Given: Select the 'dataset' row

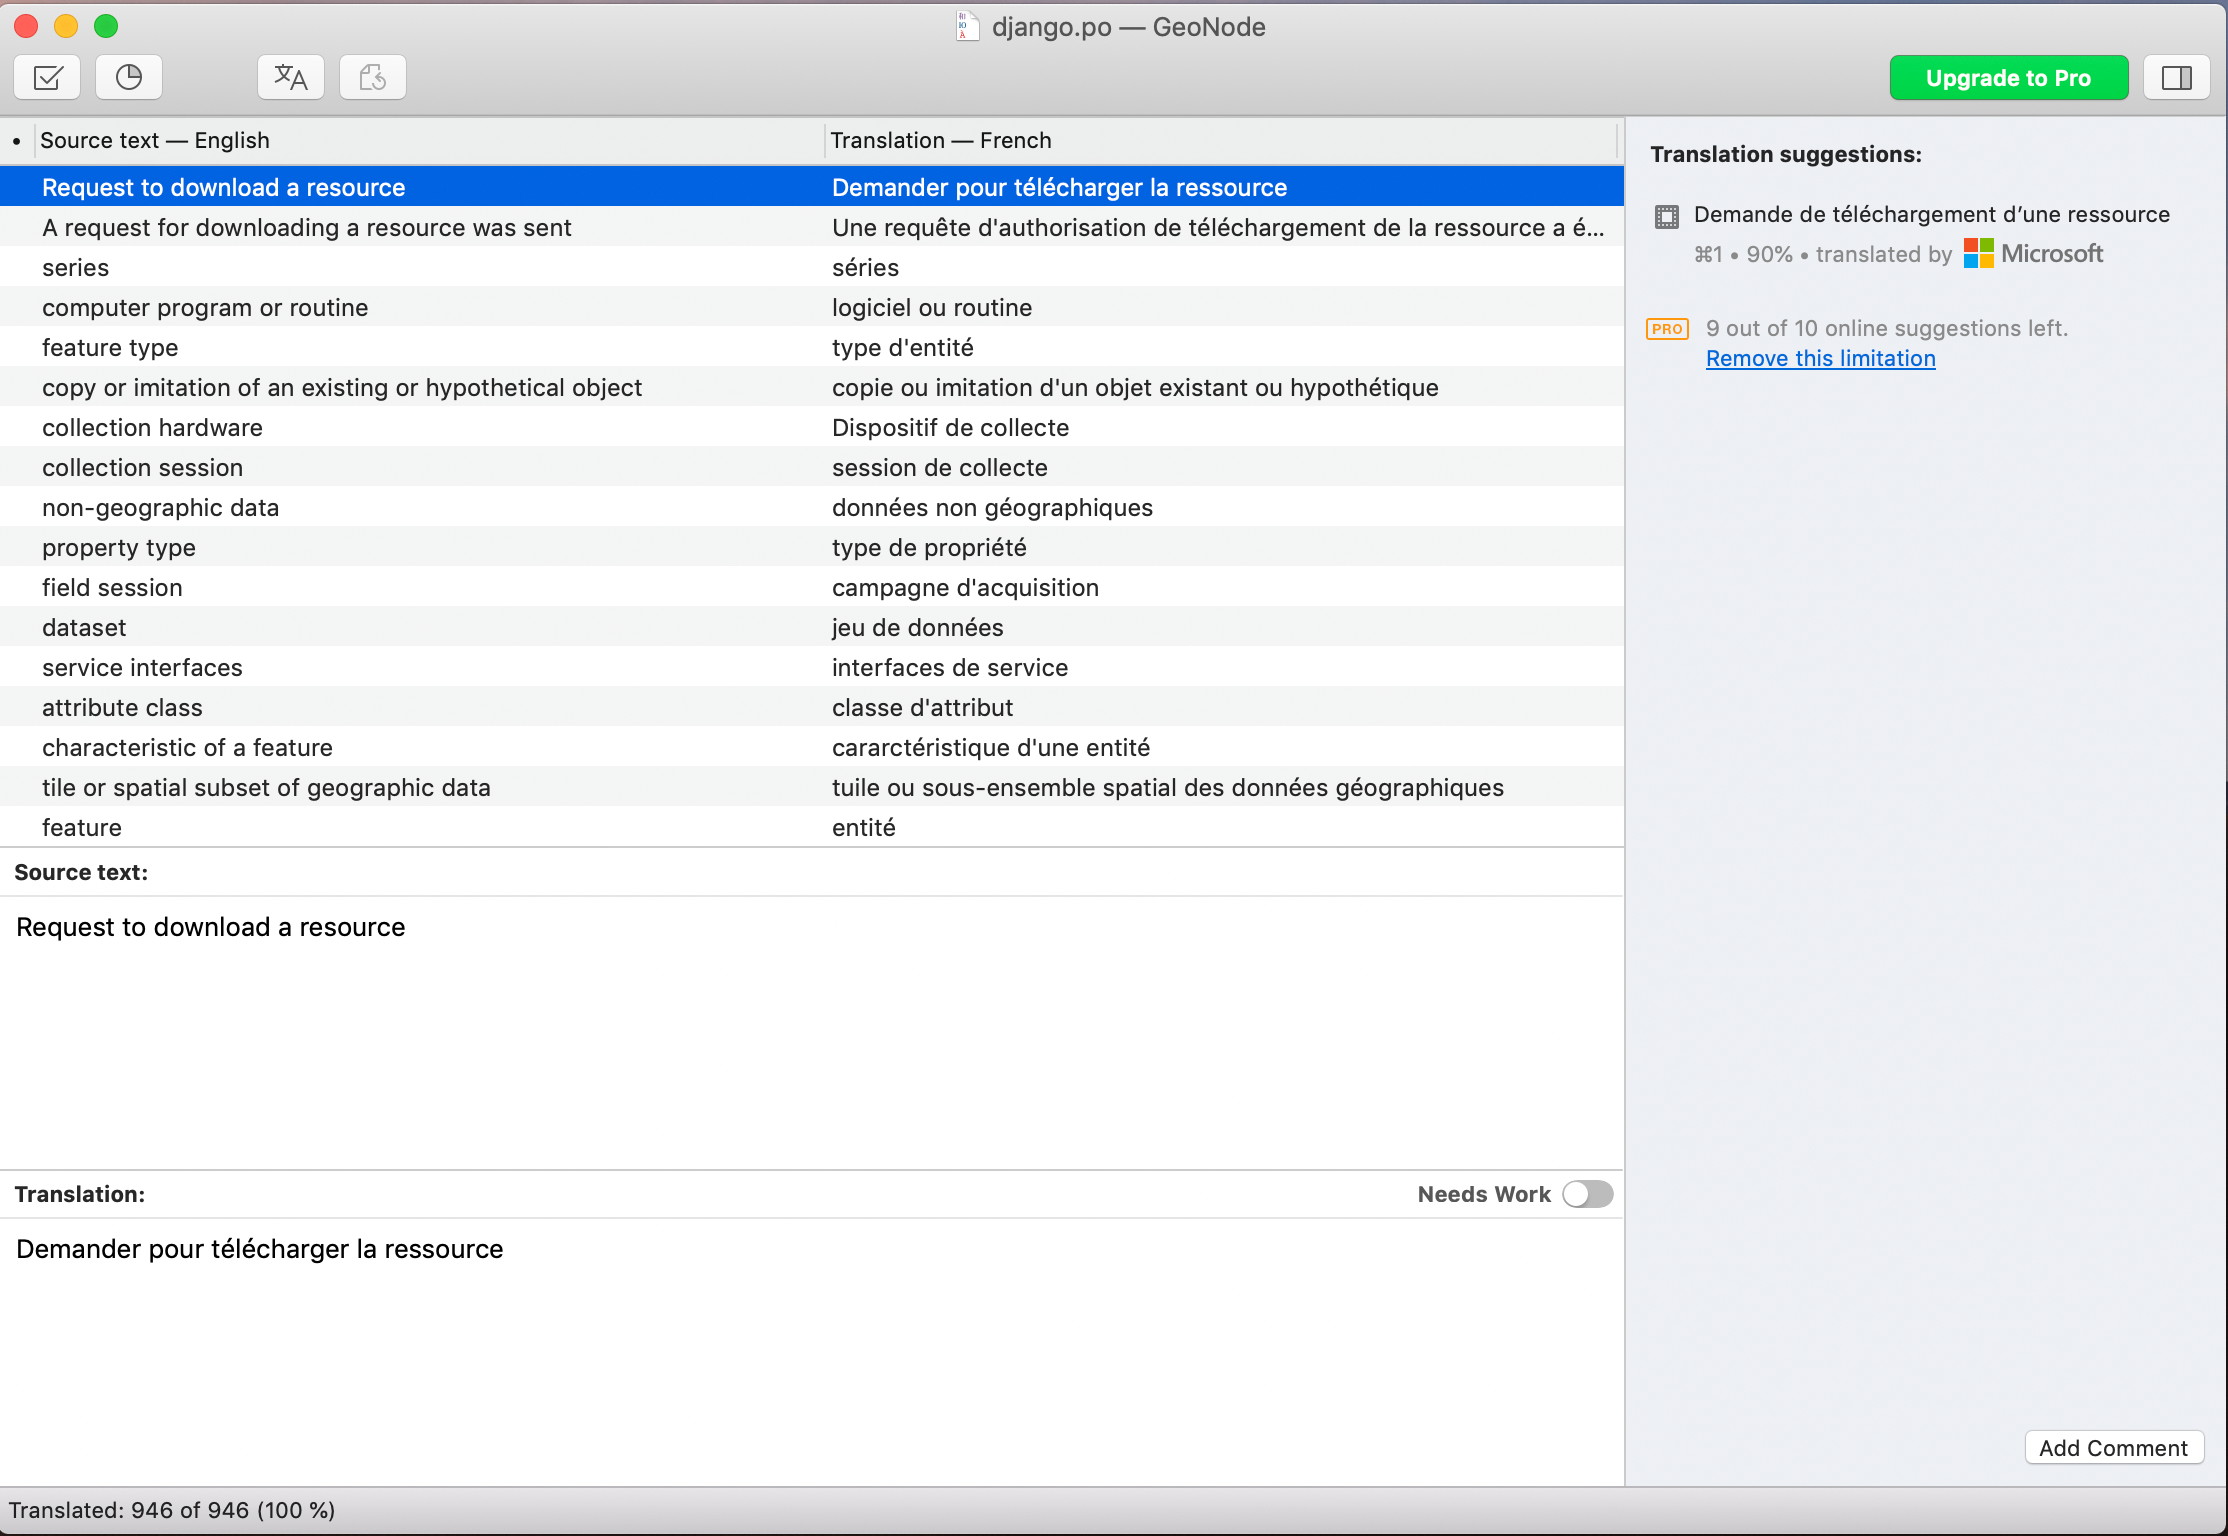Looking at the screenshot, I should pos(811,627).
